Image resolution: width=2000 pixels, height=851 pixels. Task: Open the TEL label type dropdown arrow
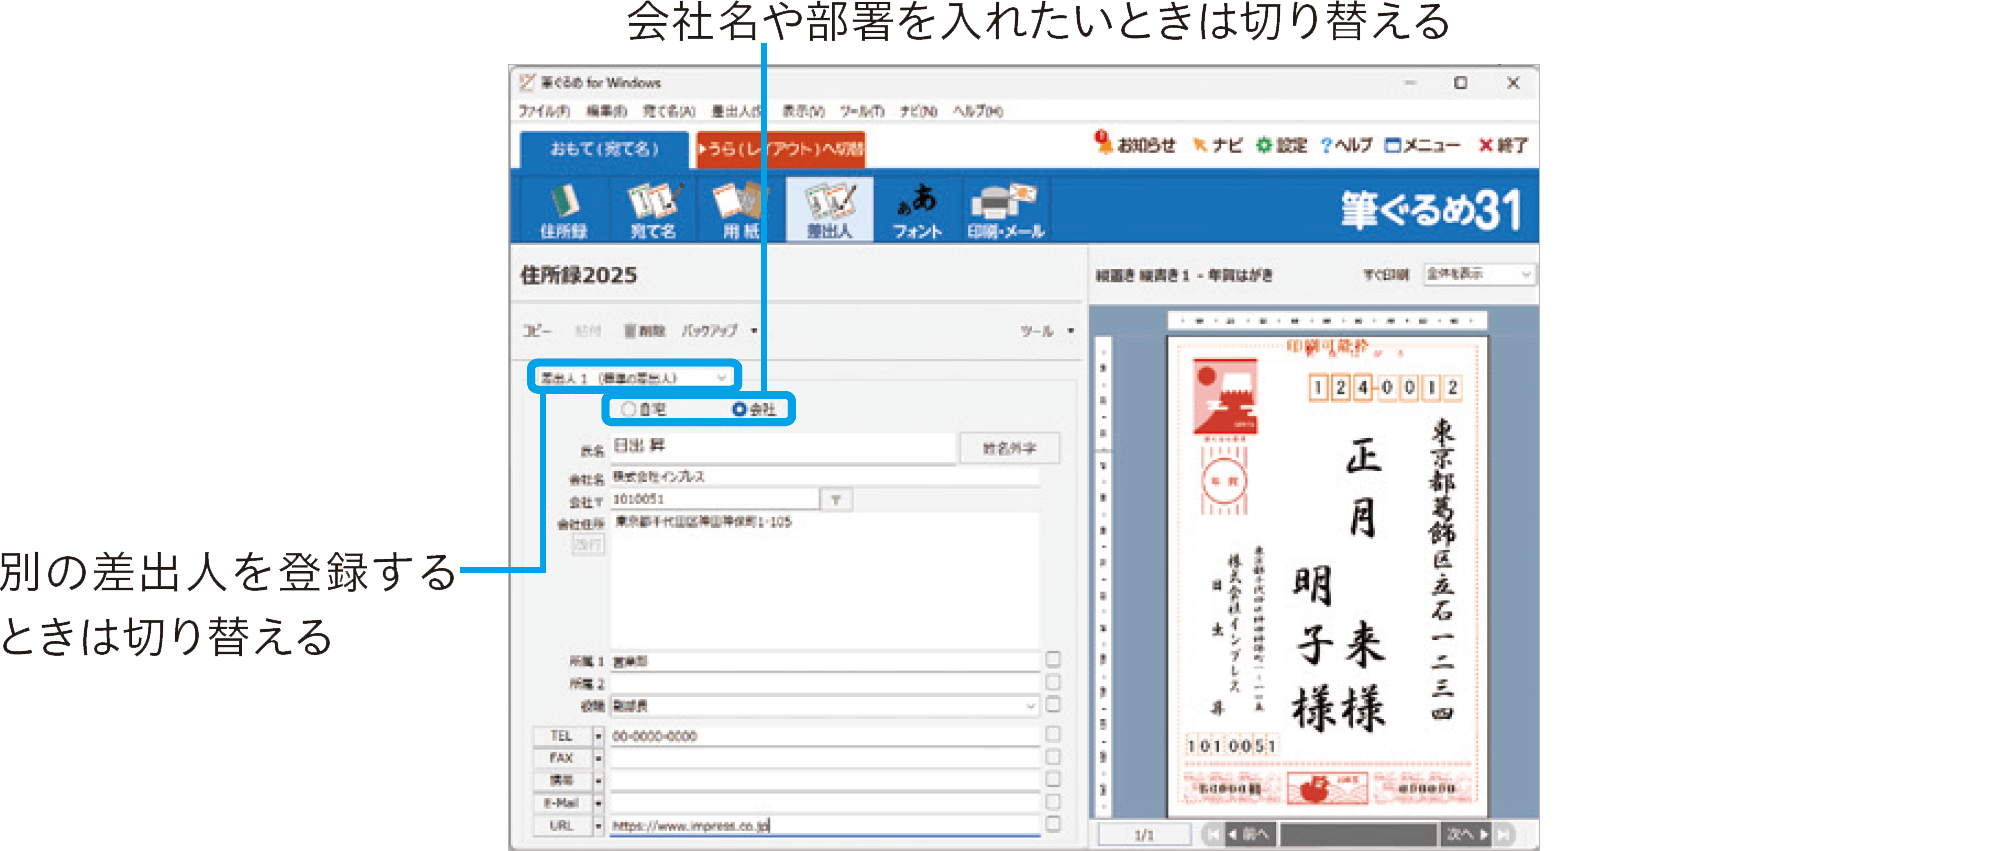pyautogui.click(x=598, y=736)
